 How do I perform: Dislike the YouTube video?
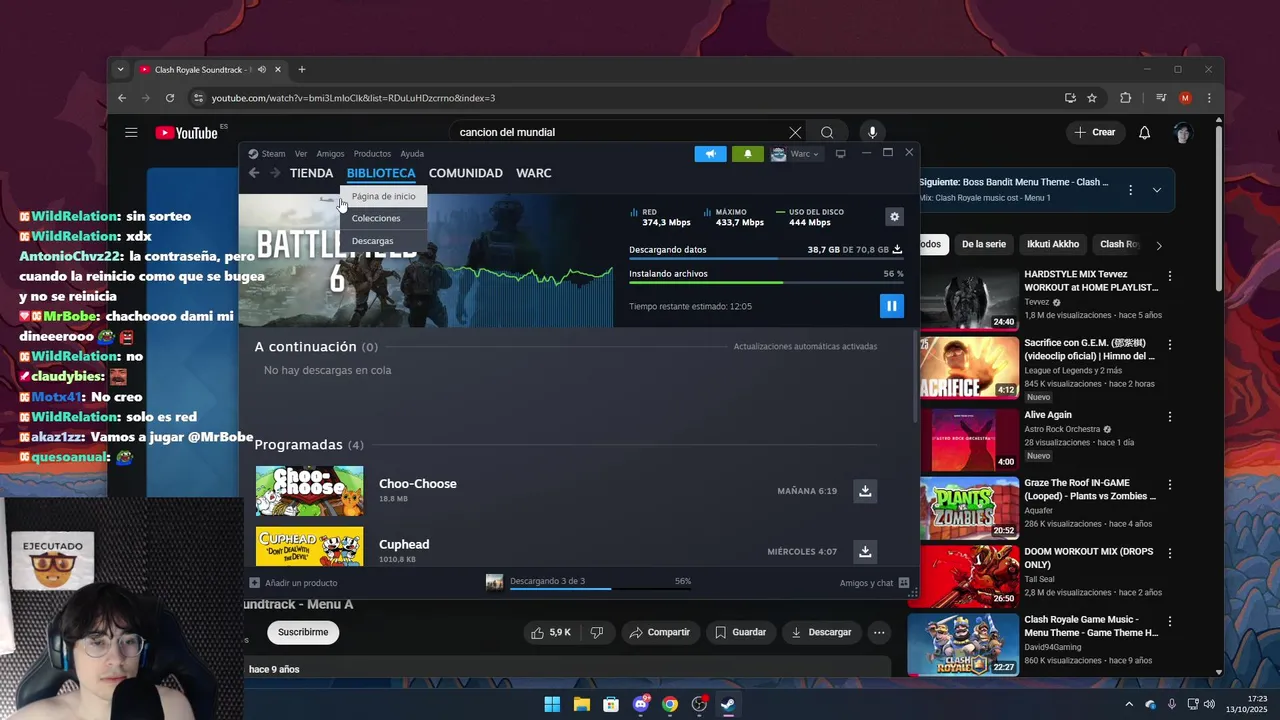[x=597, y=632]
